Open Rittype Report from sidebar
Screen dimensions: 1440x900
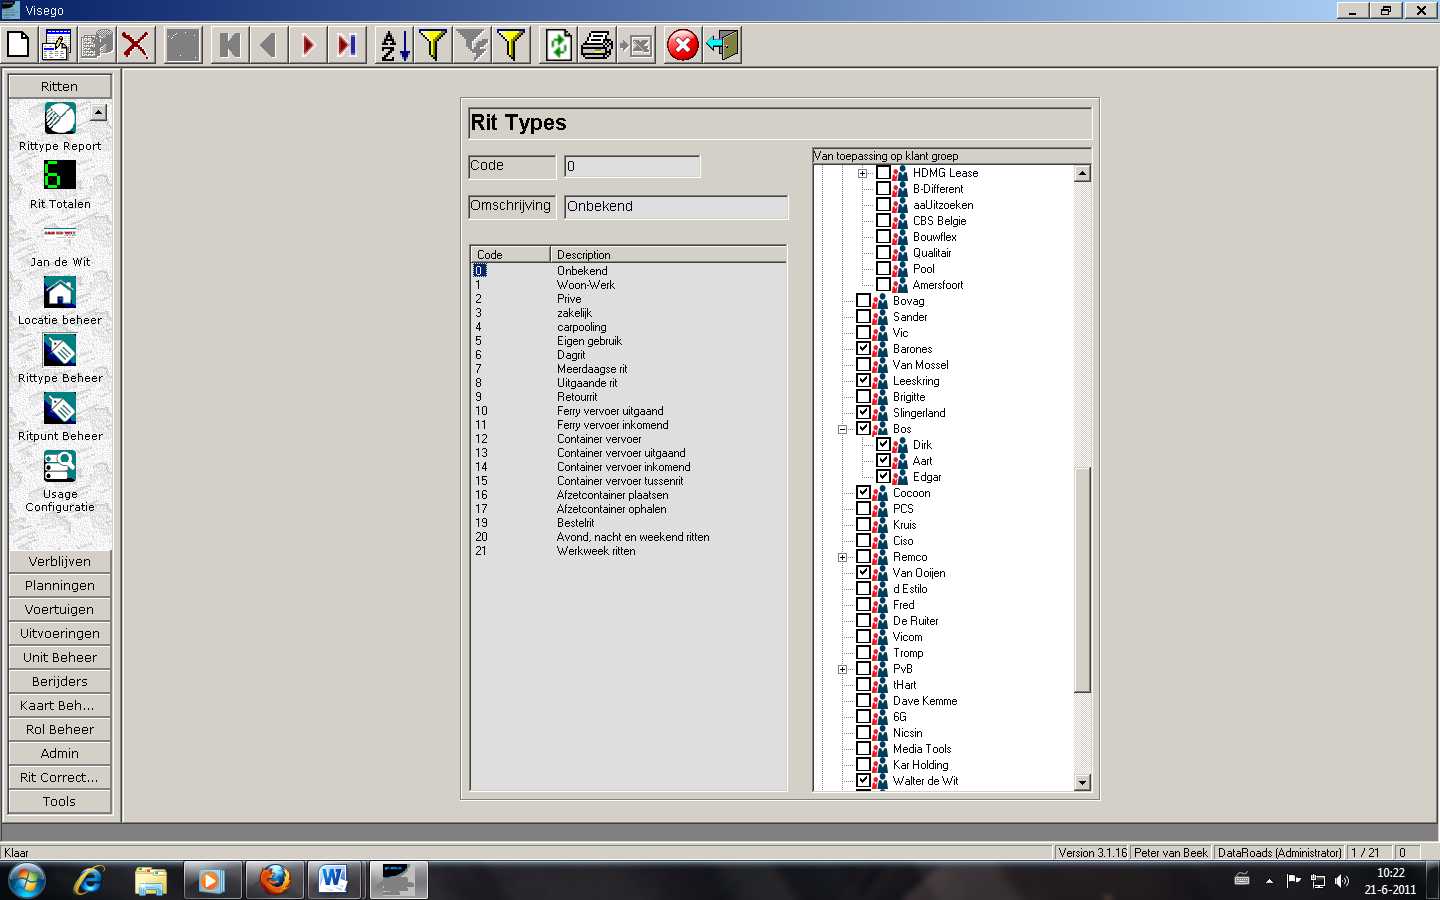click(x=60, y=127)
